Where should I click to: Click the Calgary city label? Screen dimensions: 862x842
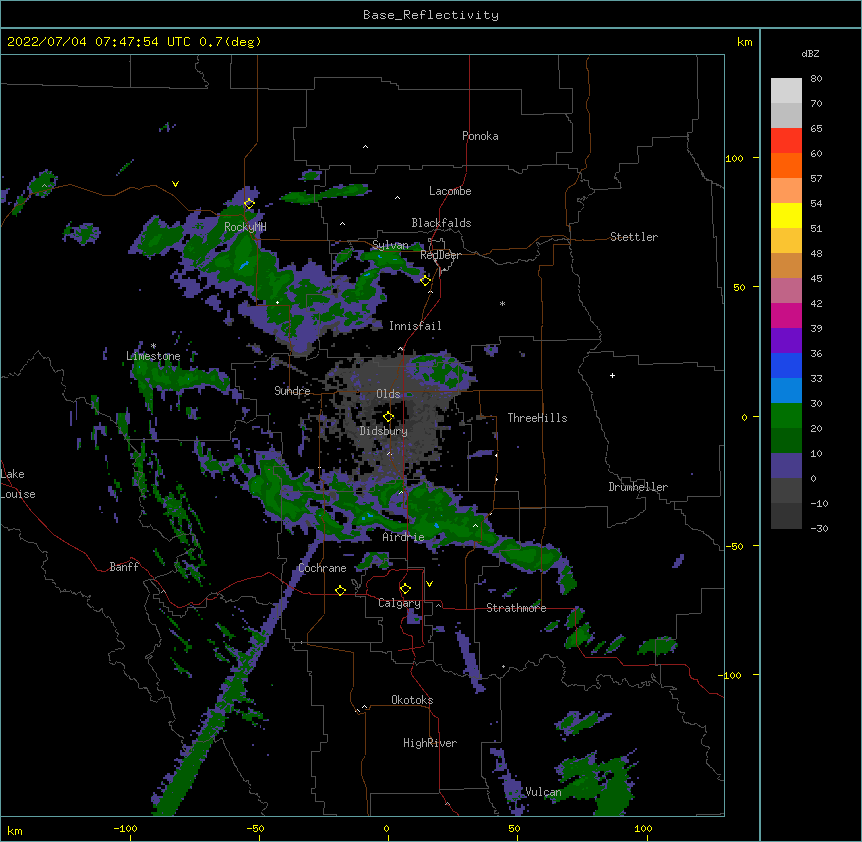[399, 603]
